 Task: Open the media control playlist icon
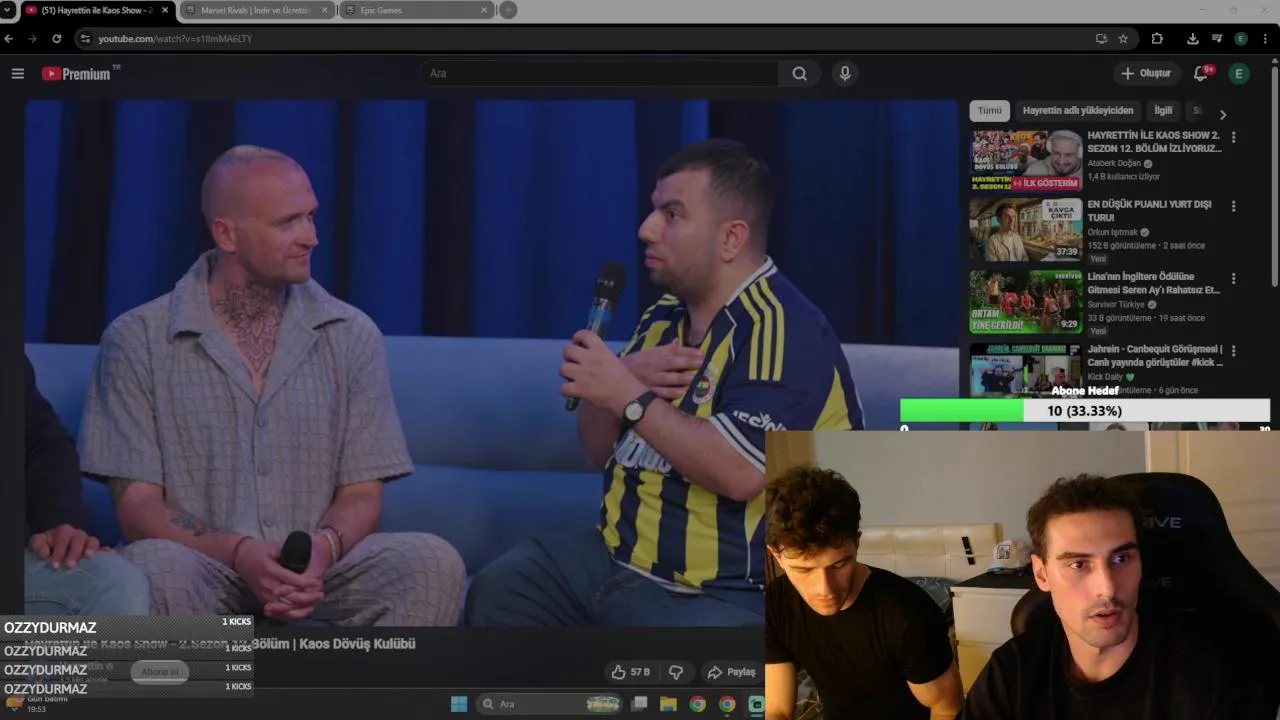(x=1217, y=38)
